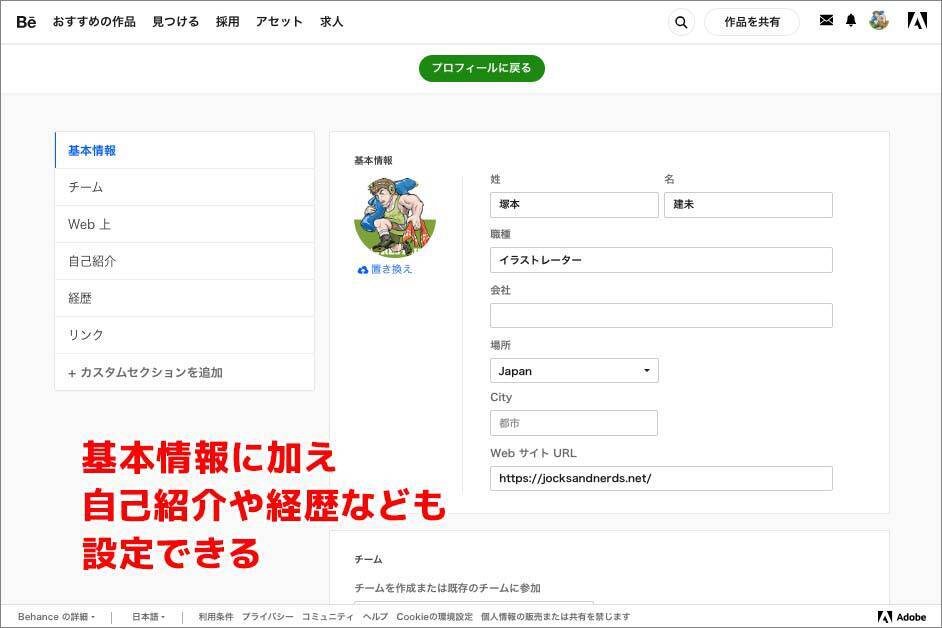Open おすすめの作品 in navigation
Screen dimensions: 942x628
pos(94,22)
